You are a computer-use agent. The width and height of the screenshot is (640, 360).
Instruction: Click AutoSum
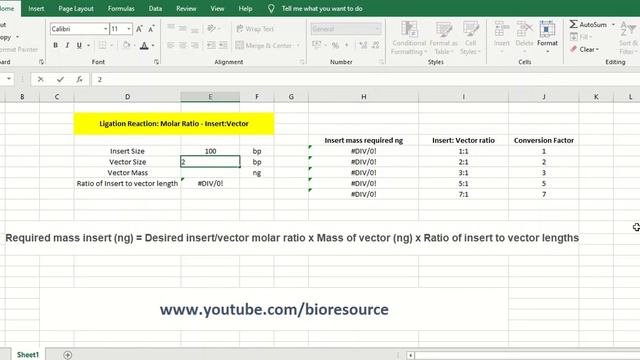[588, 24]
